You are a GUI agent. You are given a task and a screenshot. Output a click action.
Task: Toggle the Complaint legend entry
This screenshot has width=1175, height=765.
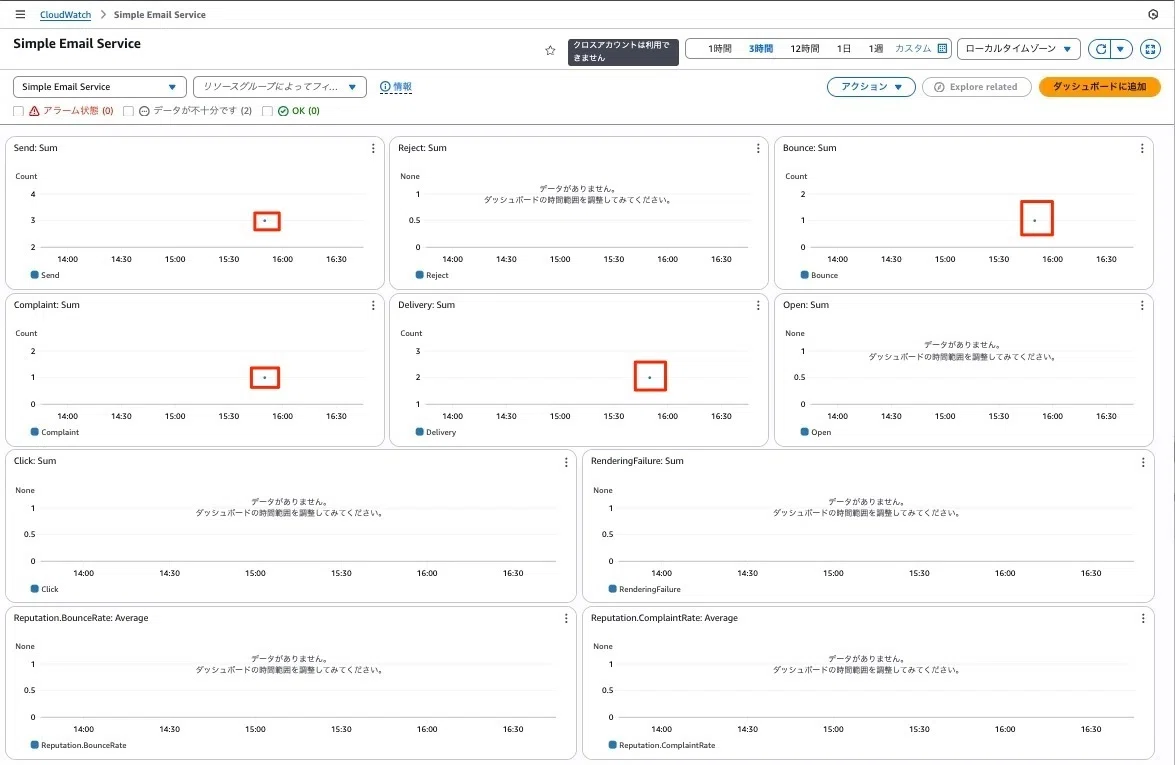(55, 432)
